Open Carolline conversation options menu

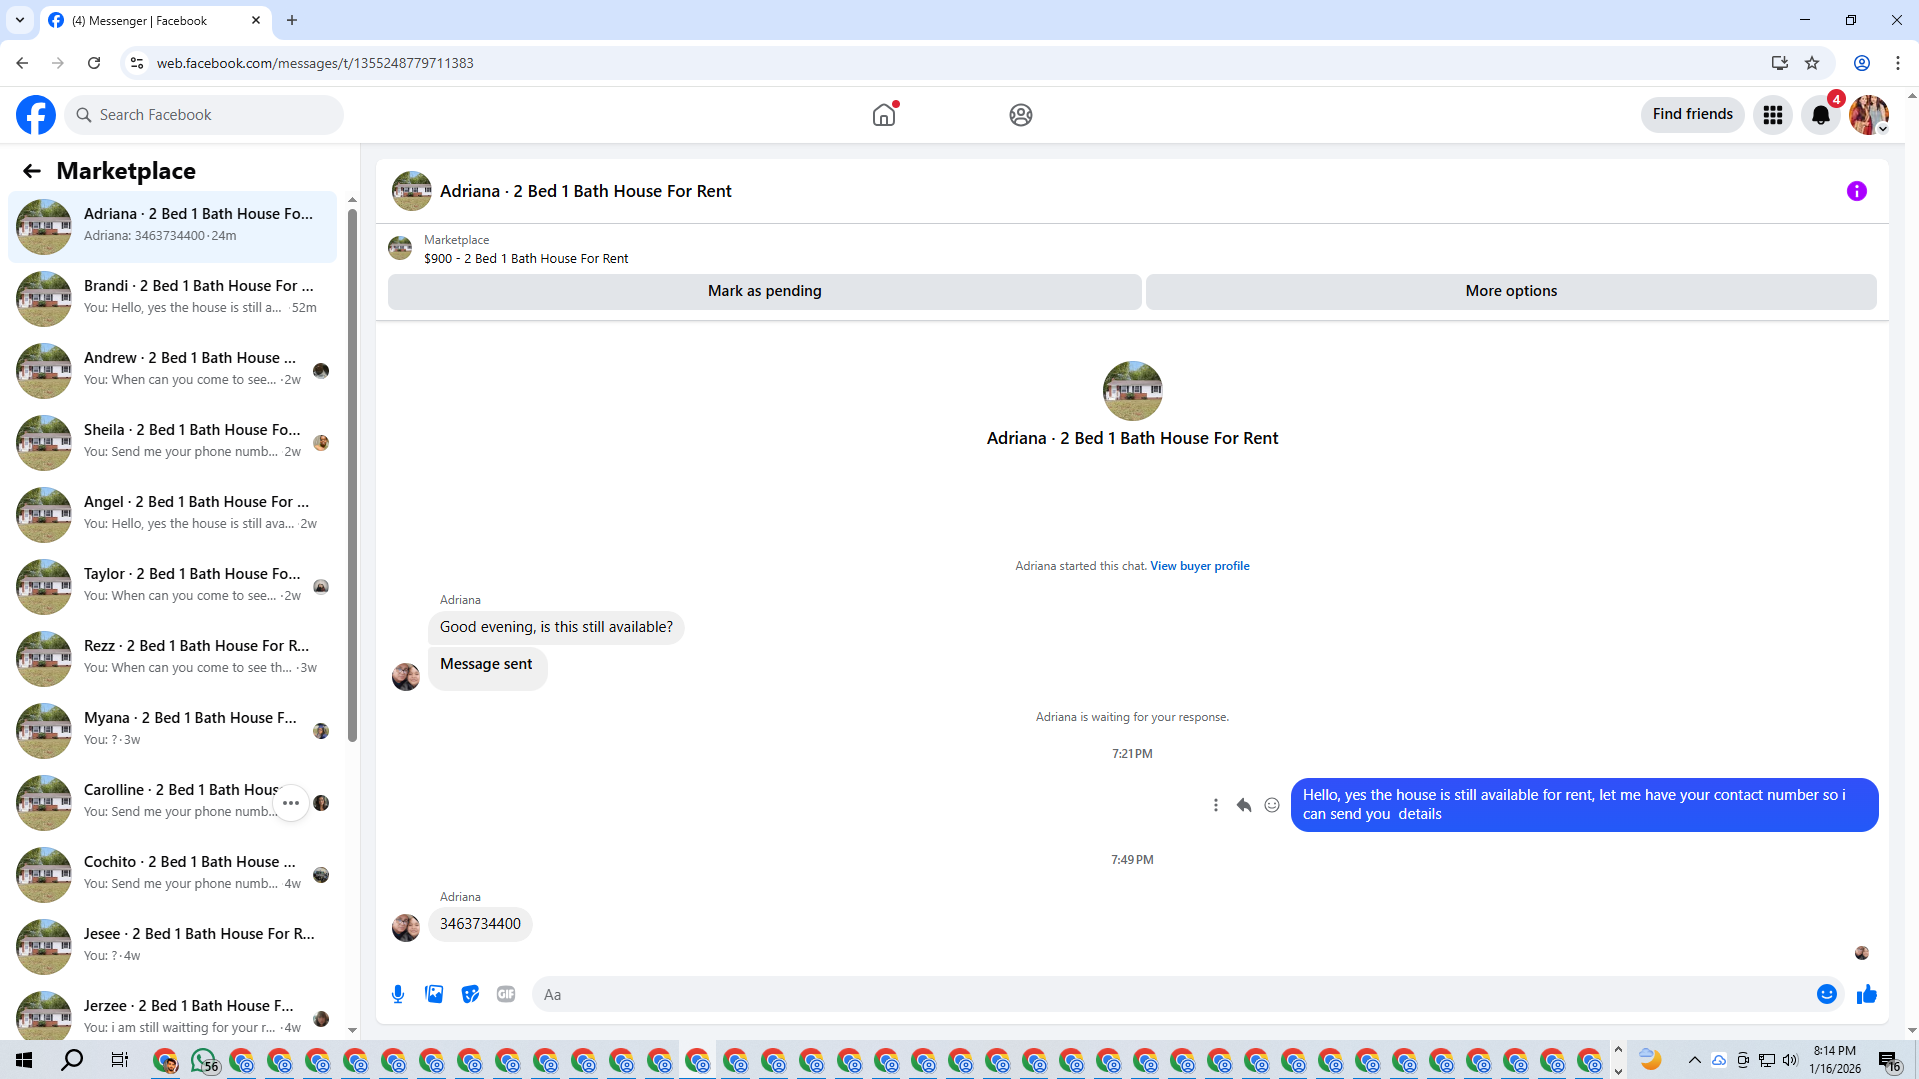tap(291, 803)
